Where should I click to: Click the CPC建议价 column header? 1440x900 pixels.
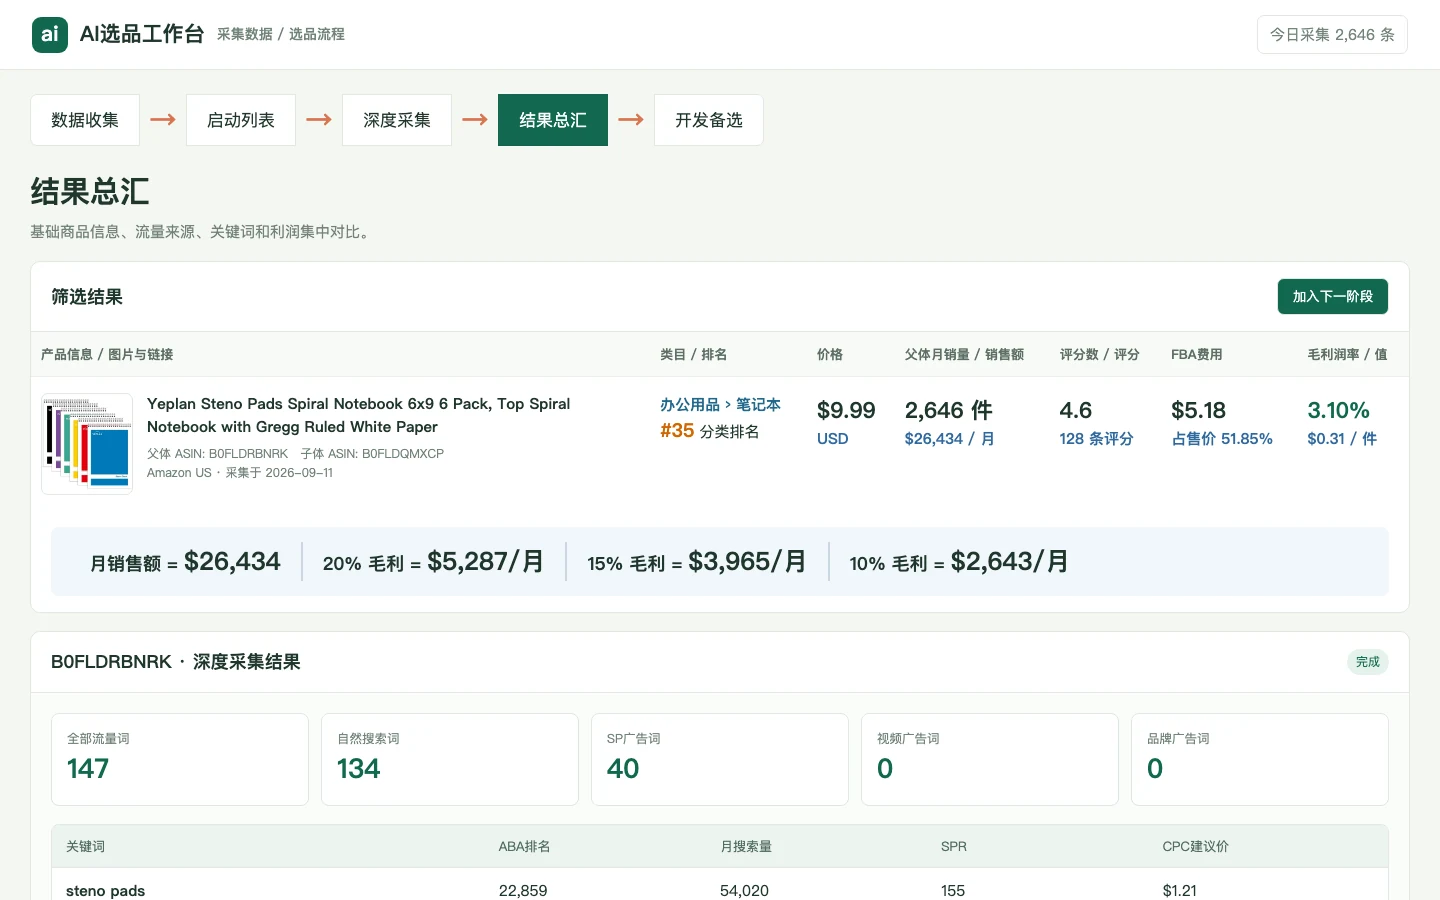[x=1195, y=846]
